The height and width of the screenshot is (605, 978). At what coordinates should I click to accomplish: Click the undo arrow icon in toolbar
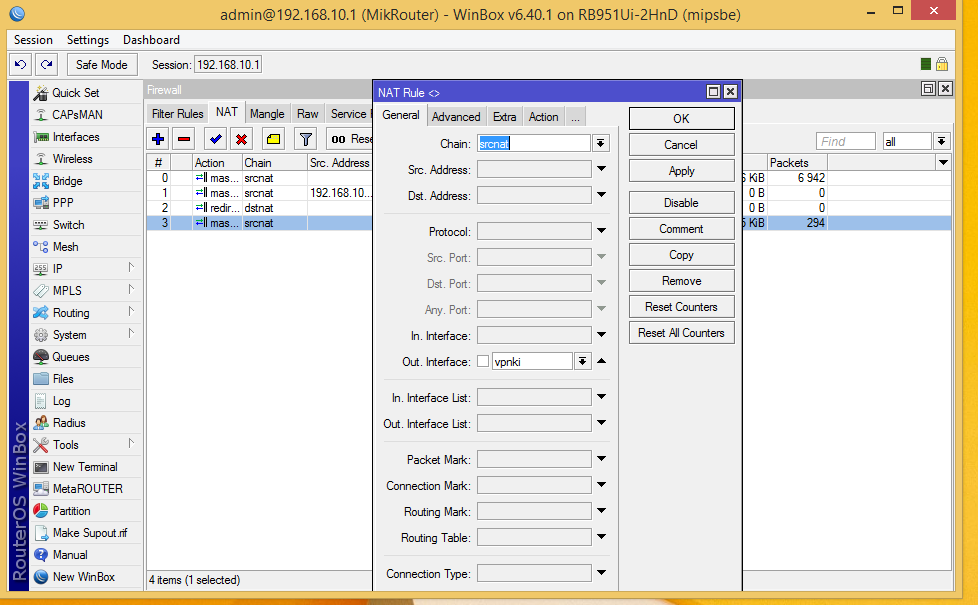21,64
